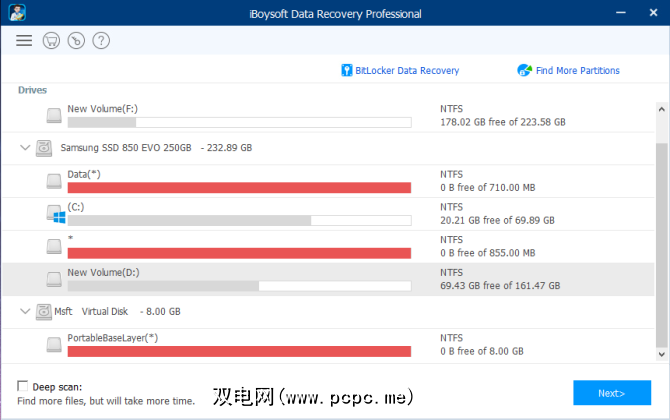670x420 pixels.
Task: Select "Samsung SSD 850 EVO 250GB" text
Action: tap(126, 148)
